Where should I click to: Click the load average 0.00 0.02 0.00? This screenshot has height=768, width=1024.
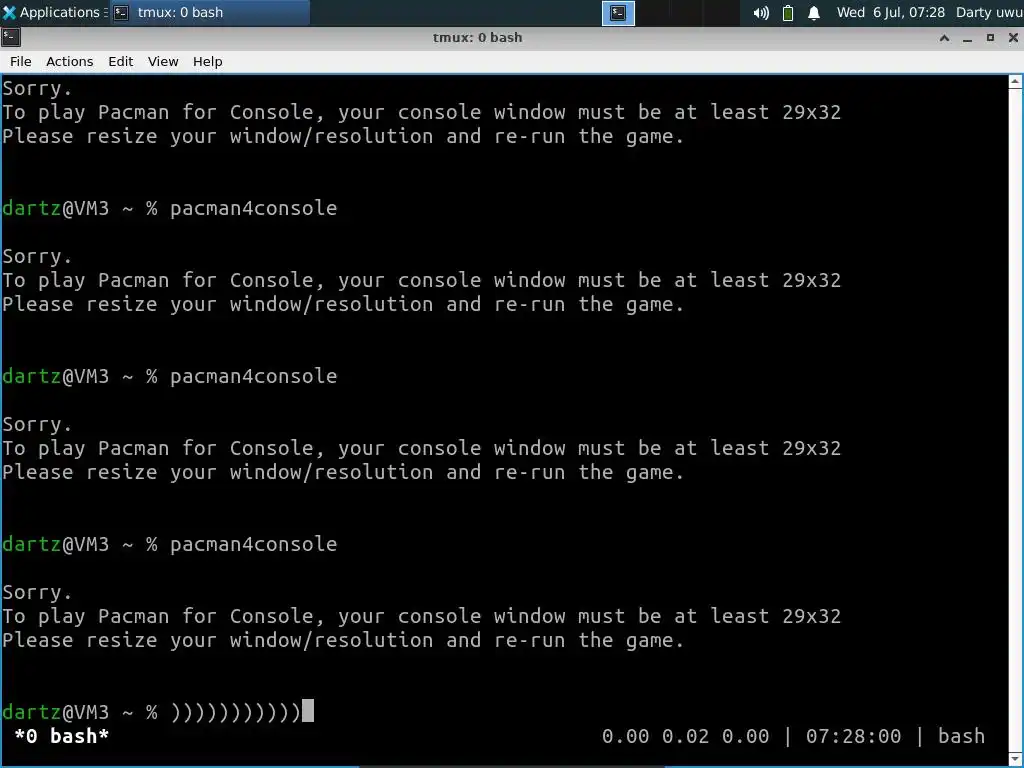pos(685,736)
